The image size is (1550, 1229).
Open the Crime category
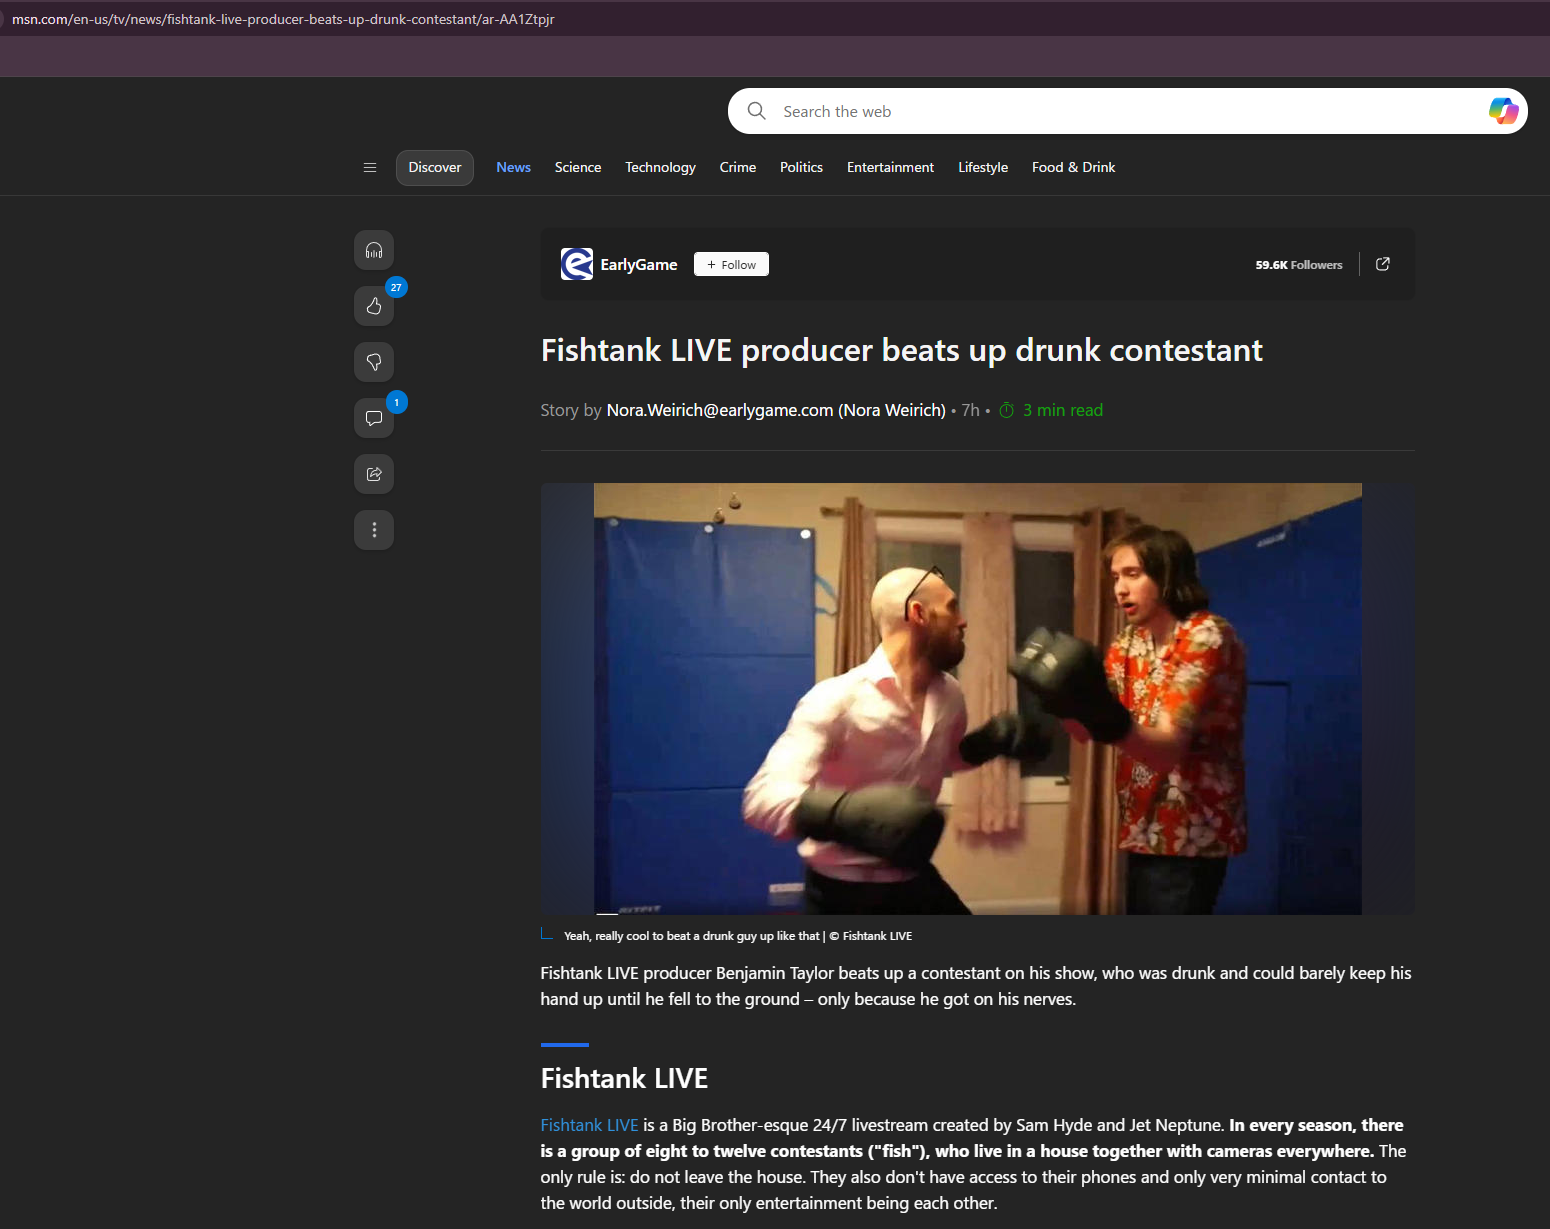(x=738, y=168)
